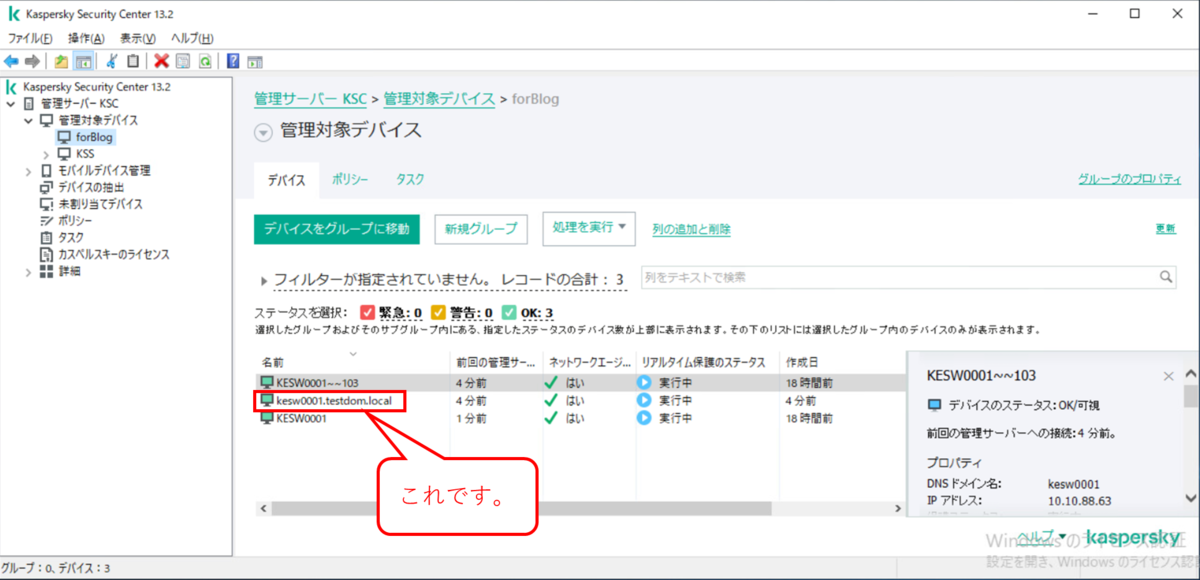The image size is (1200, 580).
Task: Collapse the 管理対象デバイス header with round arrow
Action: click(263, 132)
